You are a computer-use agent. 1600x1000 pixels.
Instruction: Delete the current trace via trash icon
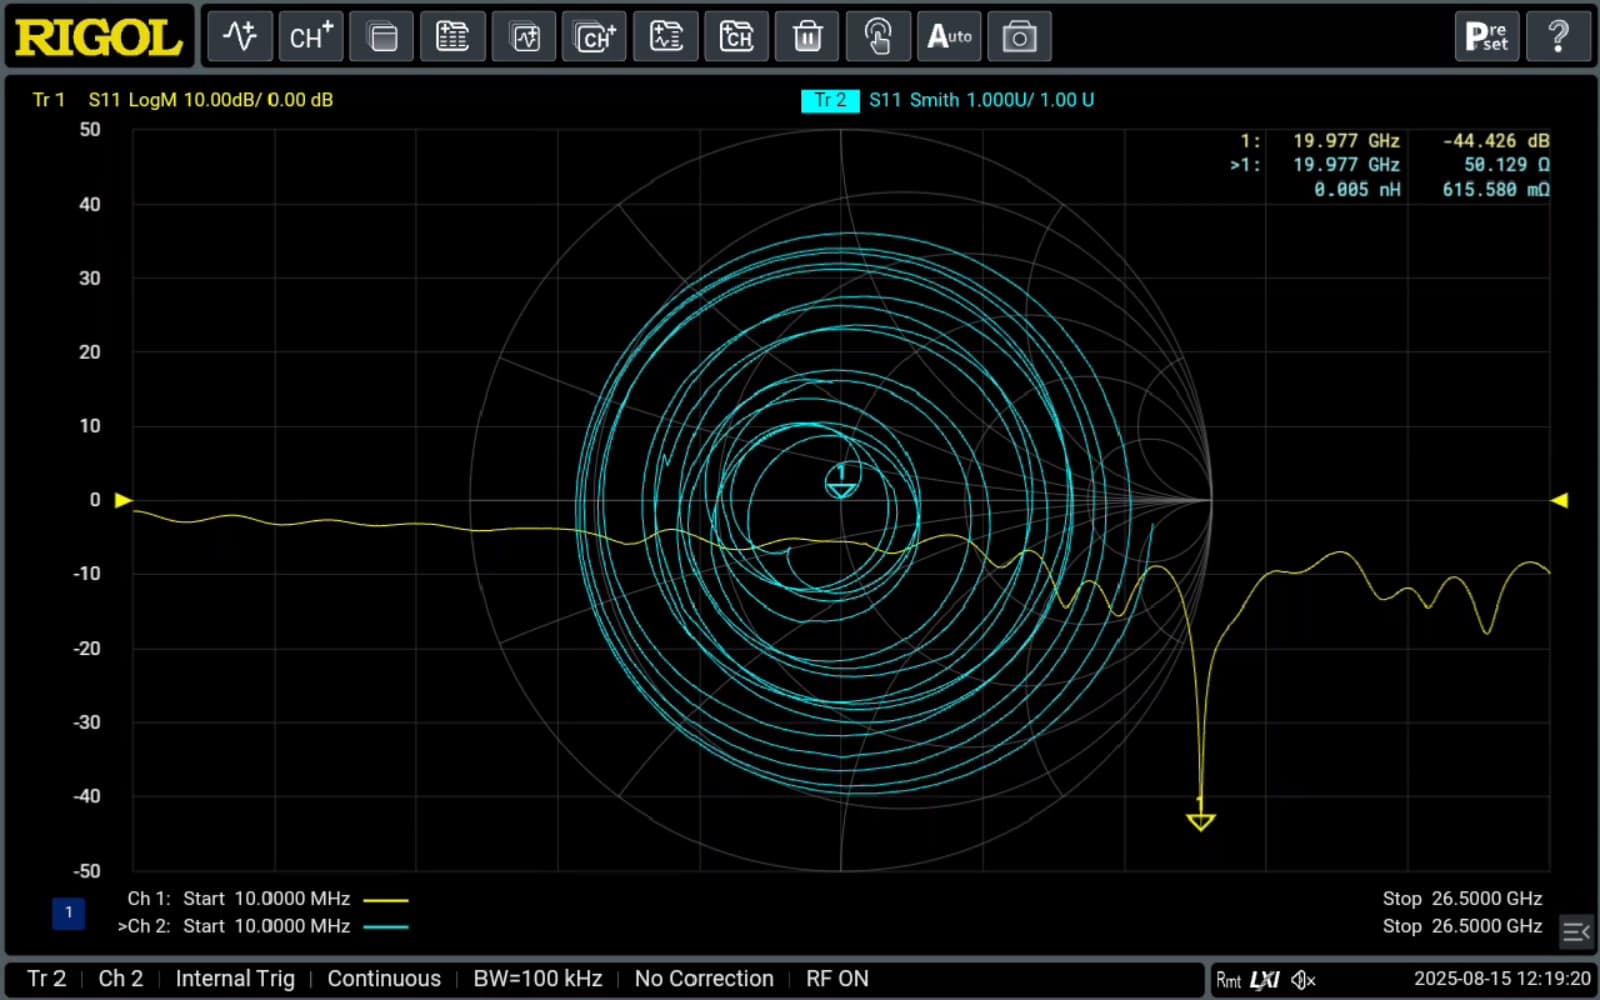tap(807, 36)
